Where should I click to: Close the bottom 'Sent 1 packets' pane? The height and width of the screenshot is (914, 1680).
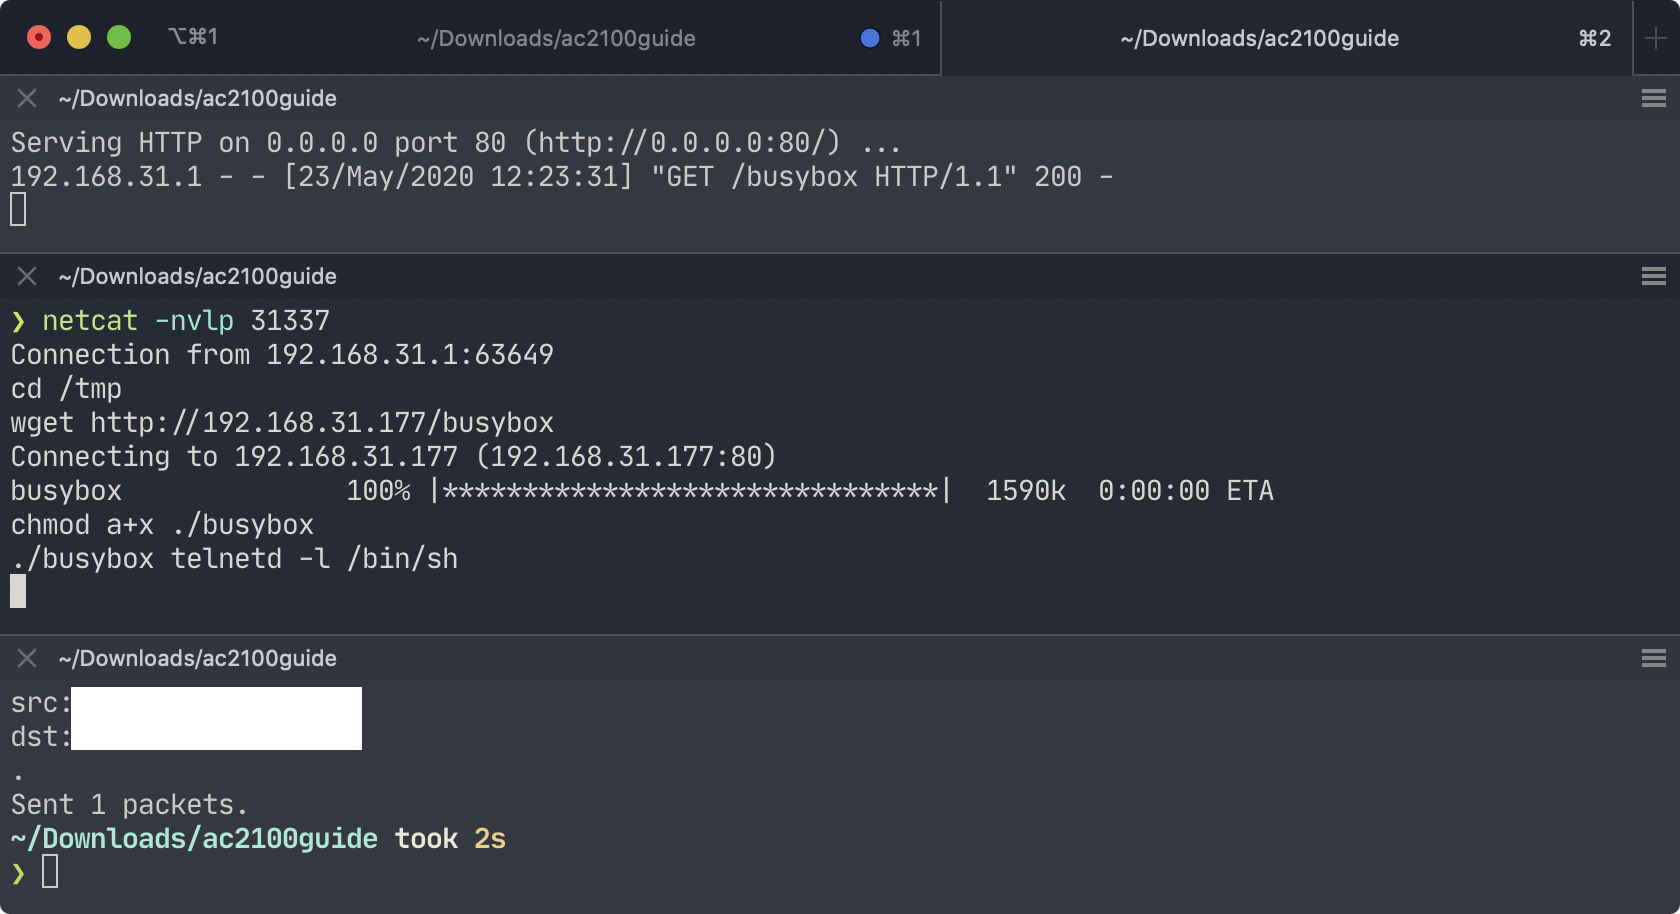click(x=27, y=658)
